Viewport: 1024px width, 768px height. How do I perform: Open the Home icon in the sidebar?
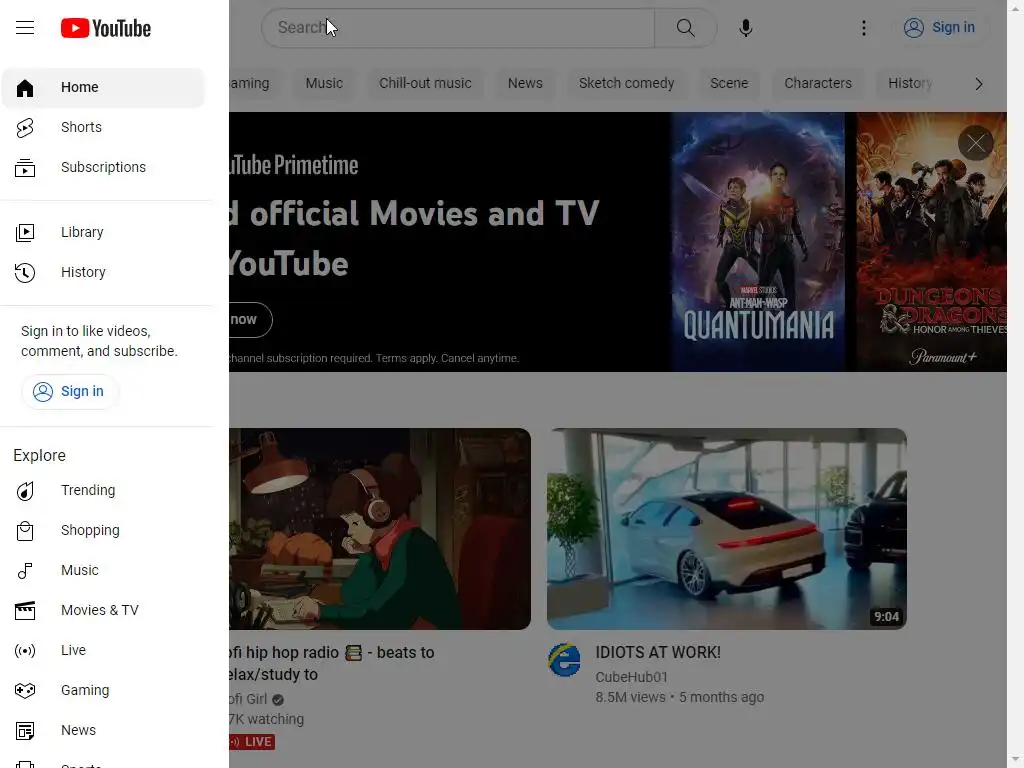pos(25,88)
